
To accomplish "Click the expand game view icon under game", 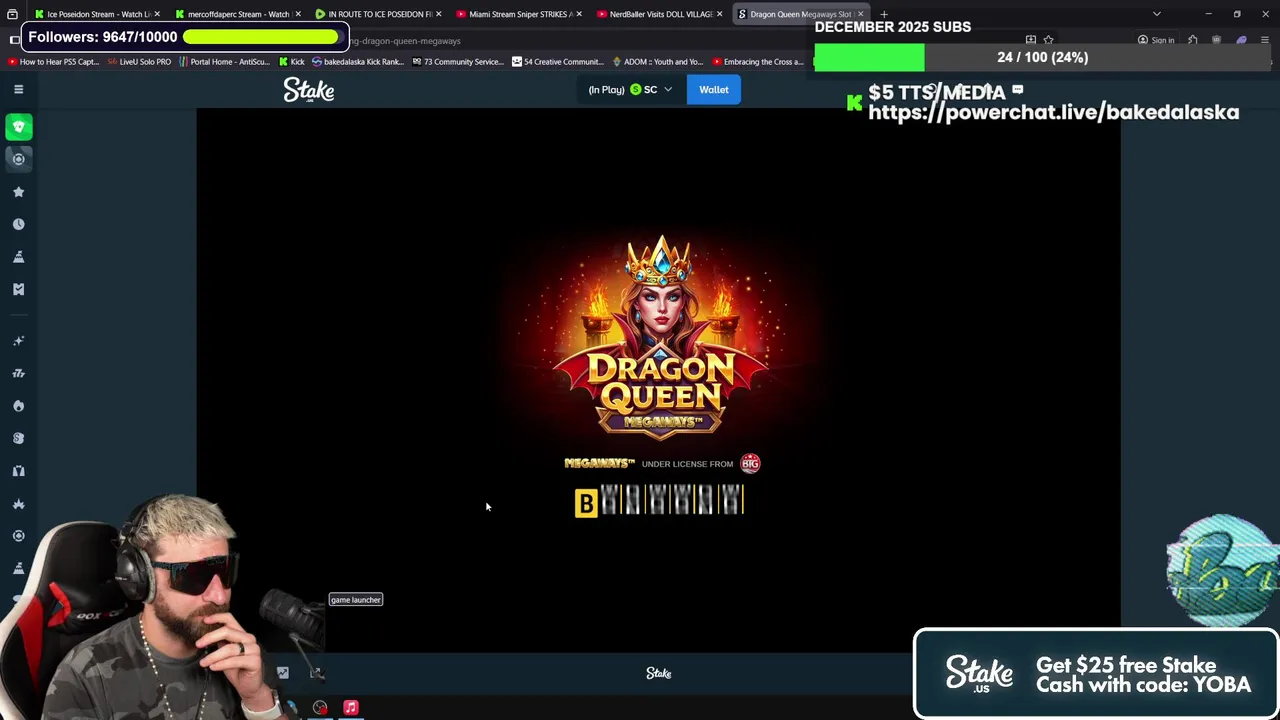I will (x=316, y=673).
